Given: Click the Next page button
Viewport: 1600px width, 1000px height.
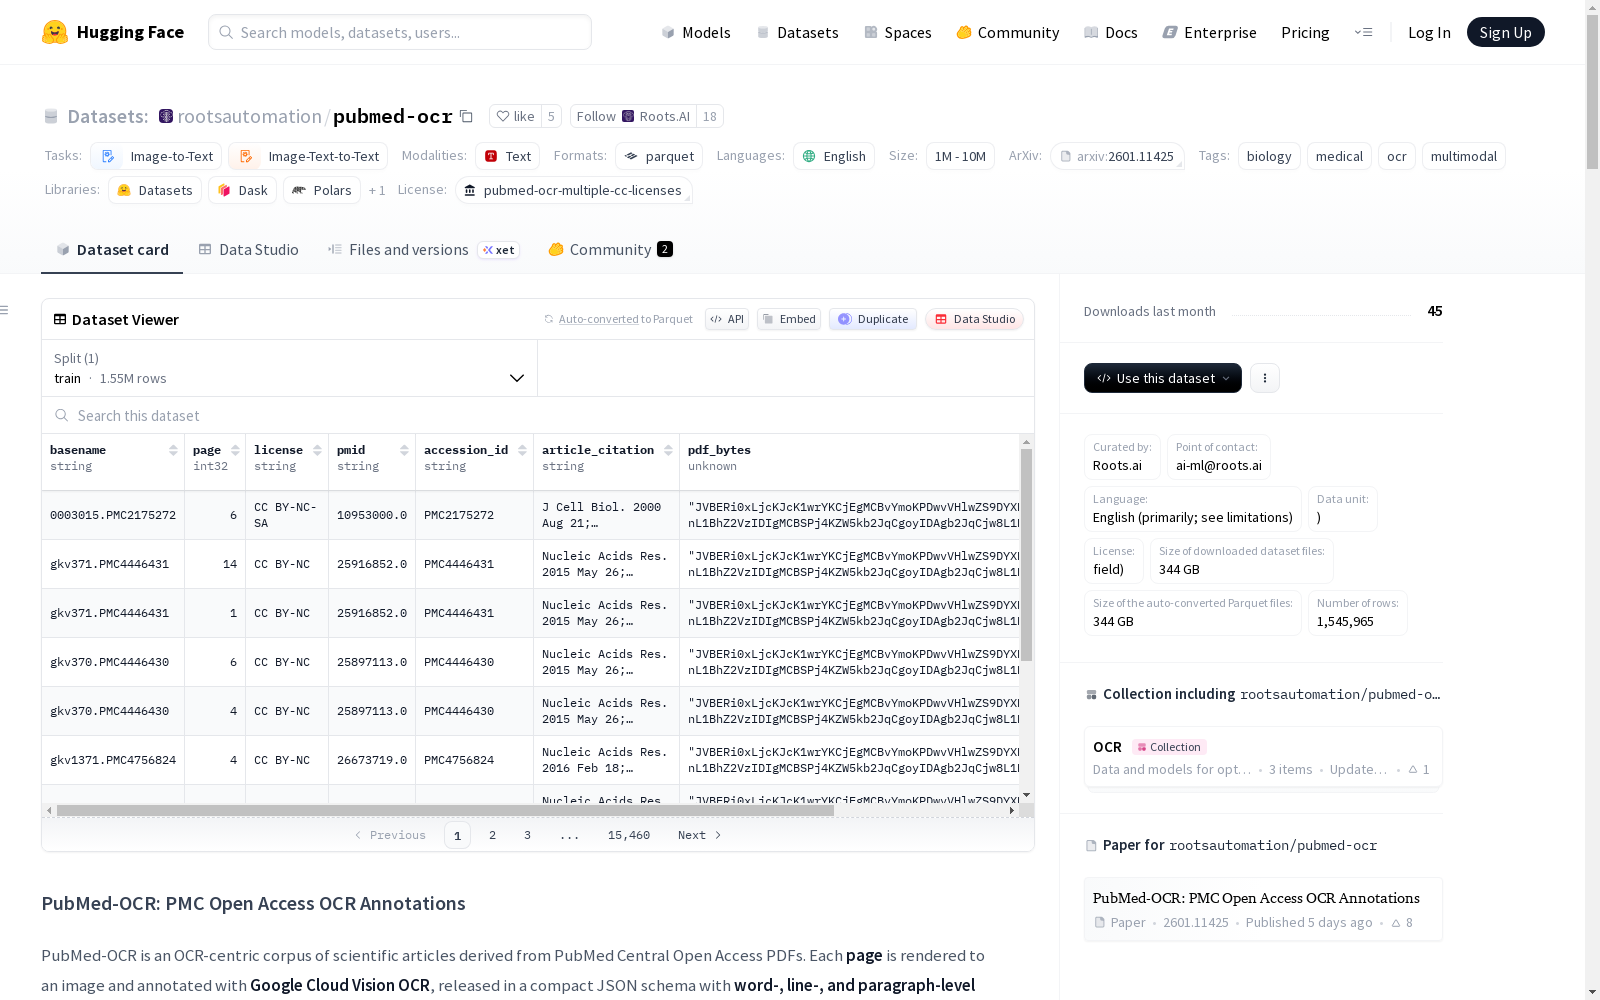Looking at the screenshot, I should [x=699, y=835].
